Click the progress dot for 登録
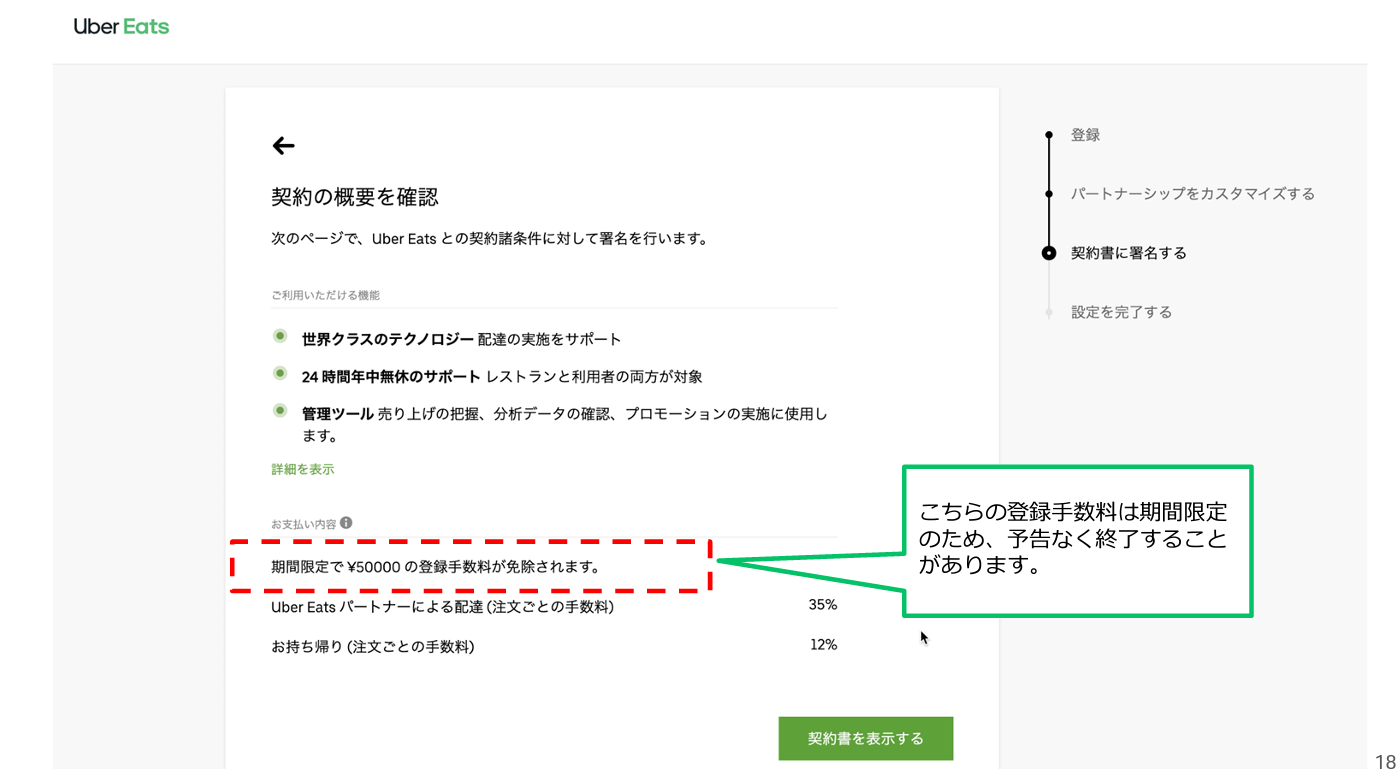This screenshot has height=769, width=1399. tap(1048, 134)
